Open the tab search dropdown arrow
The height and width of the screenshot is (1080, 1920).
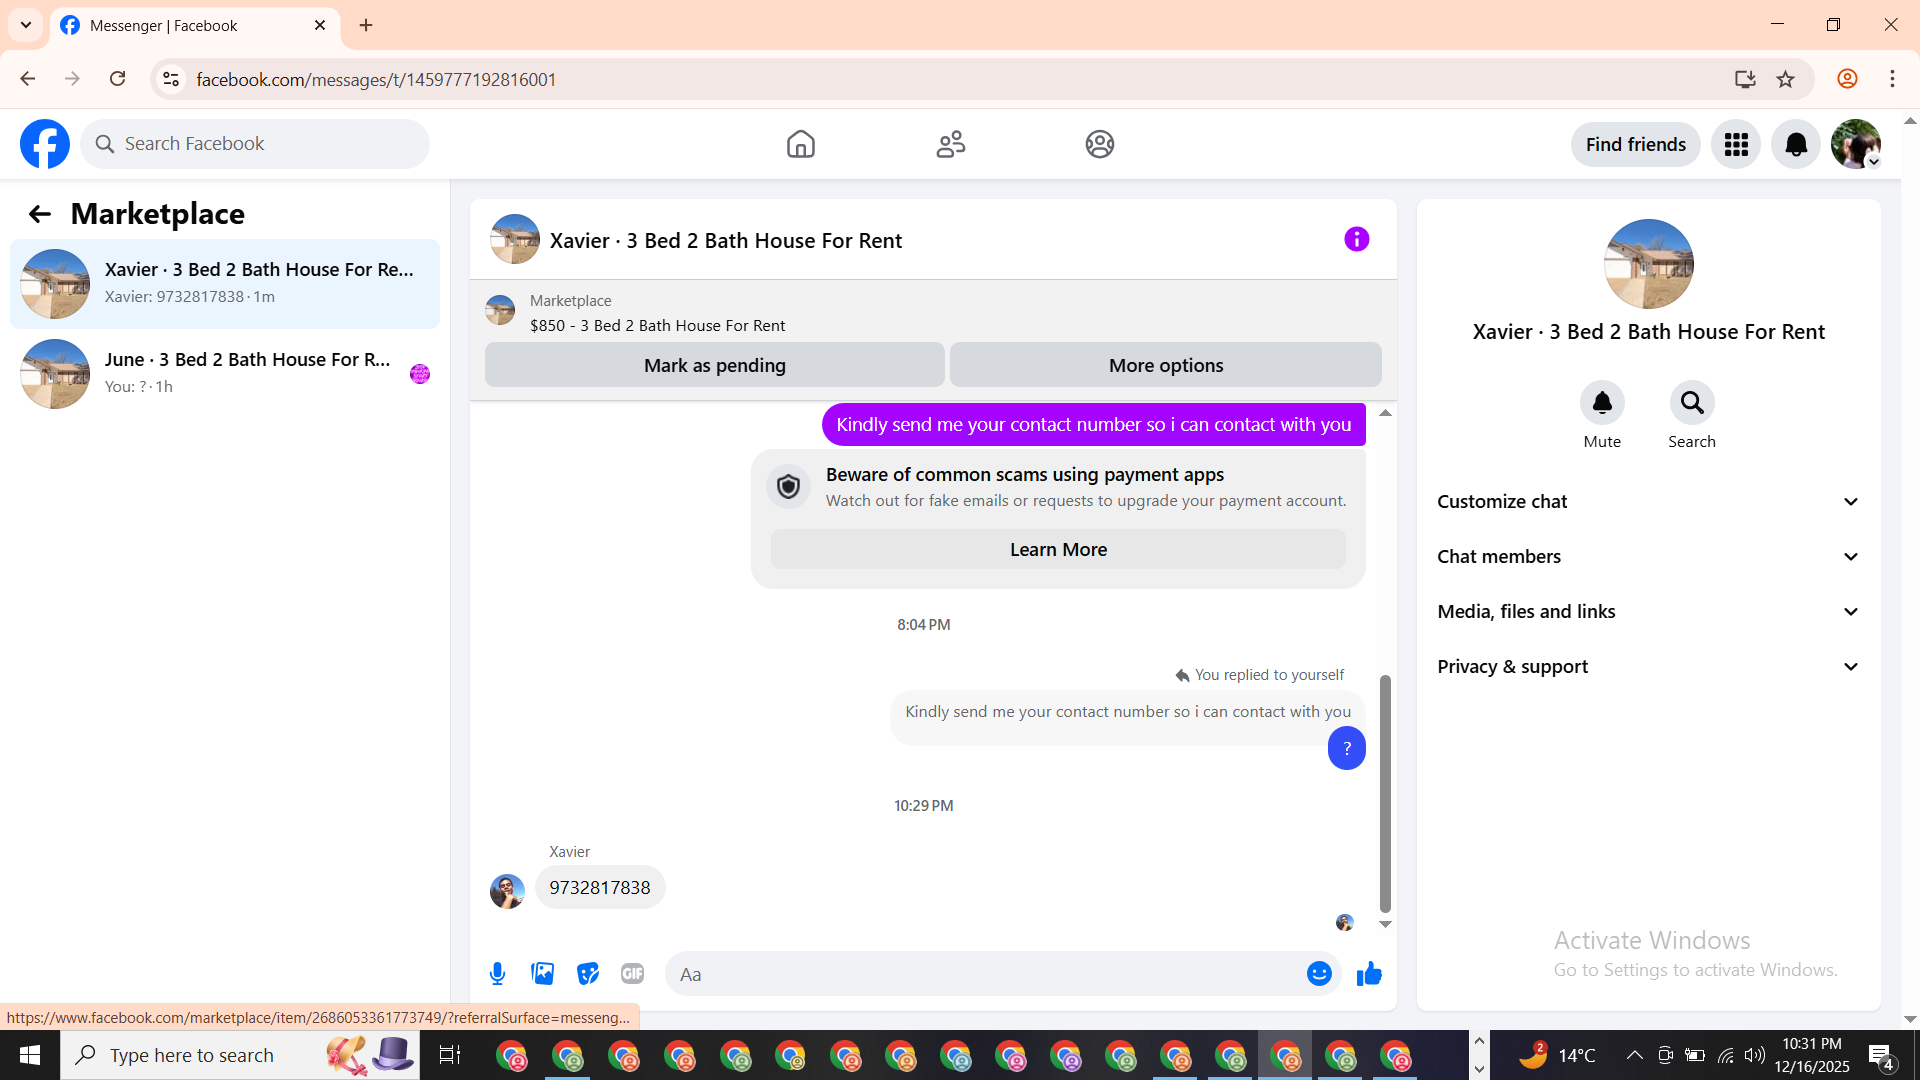coord(26,25)
